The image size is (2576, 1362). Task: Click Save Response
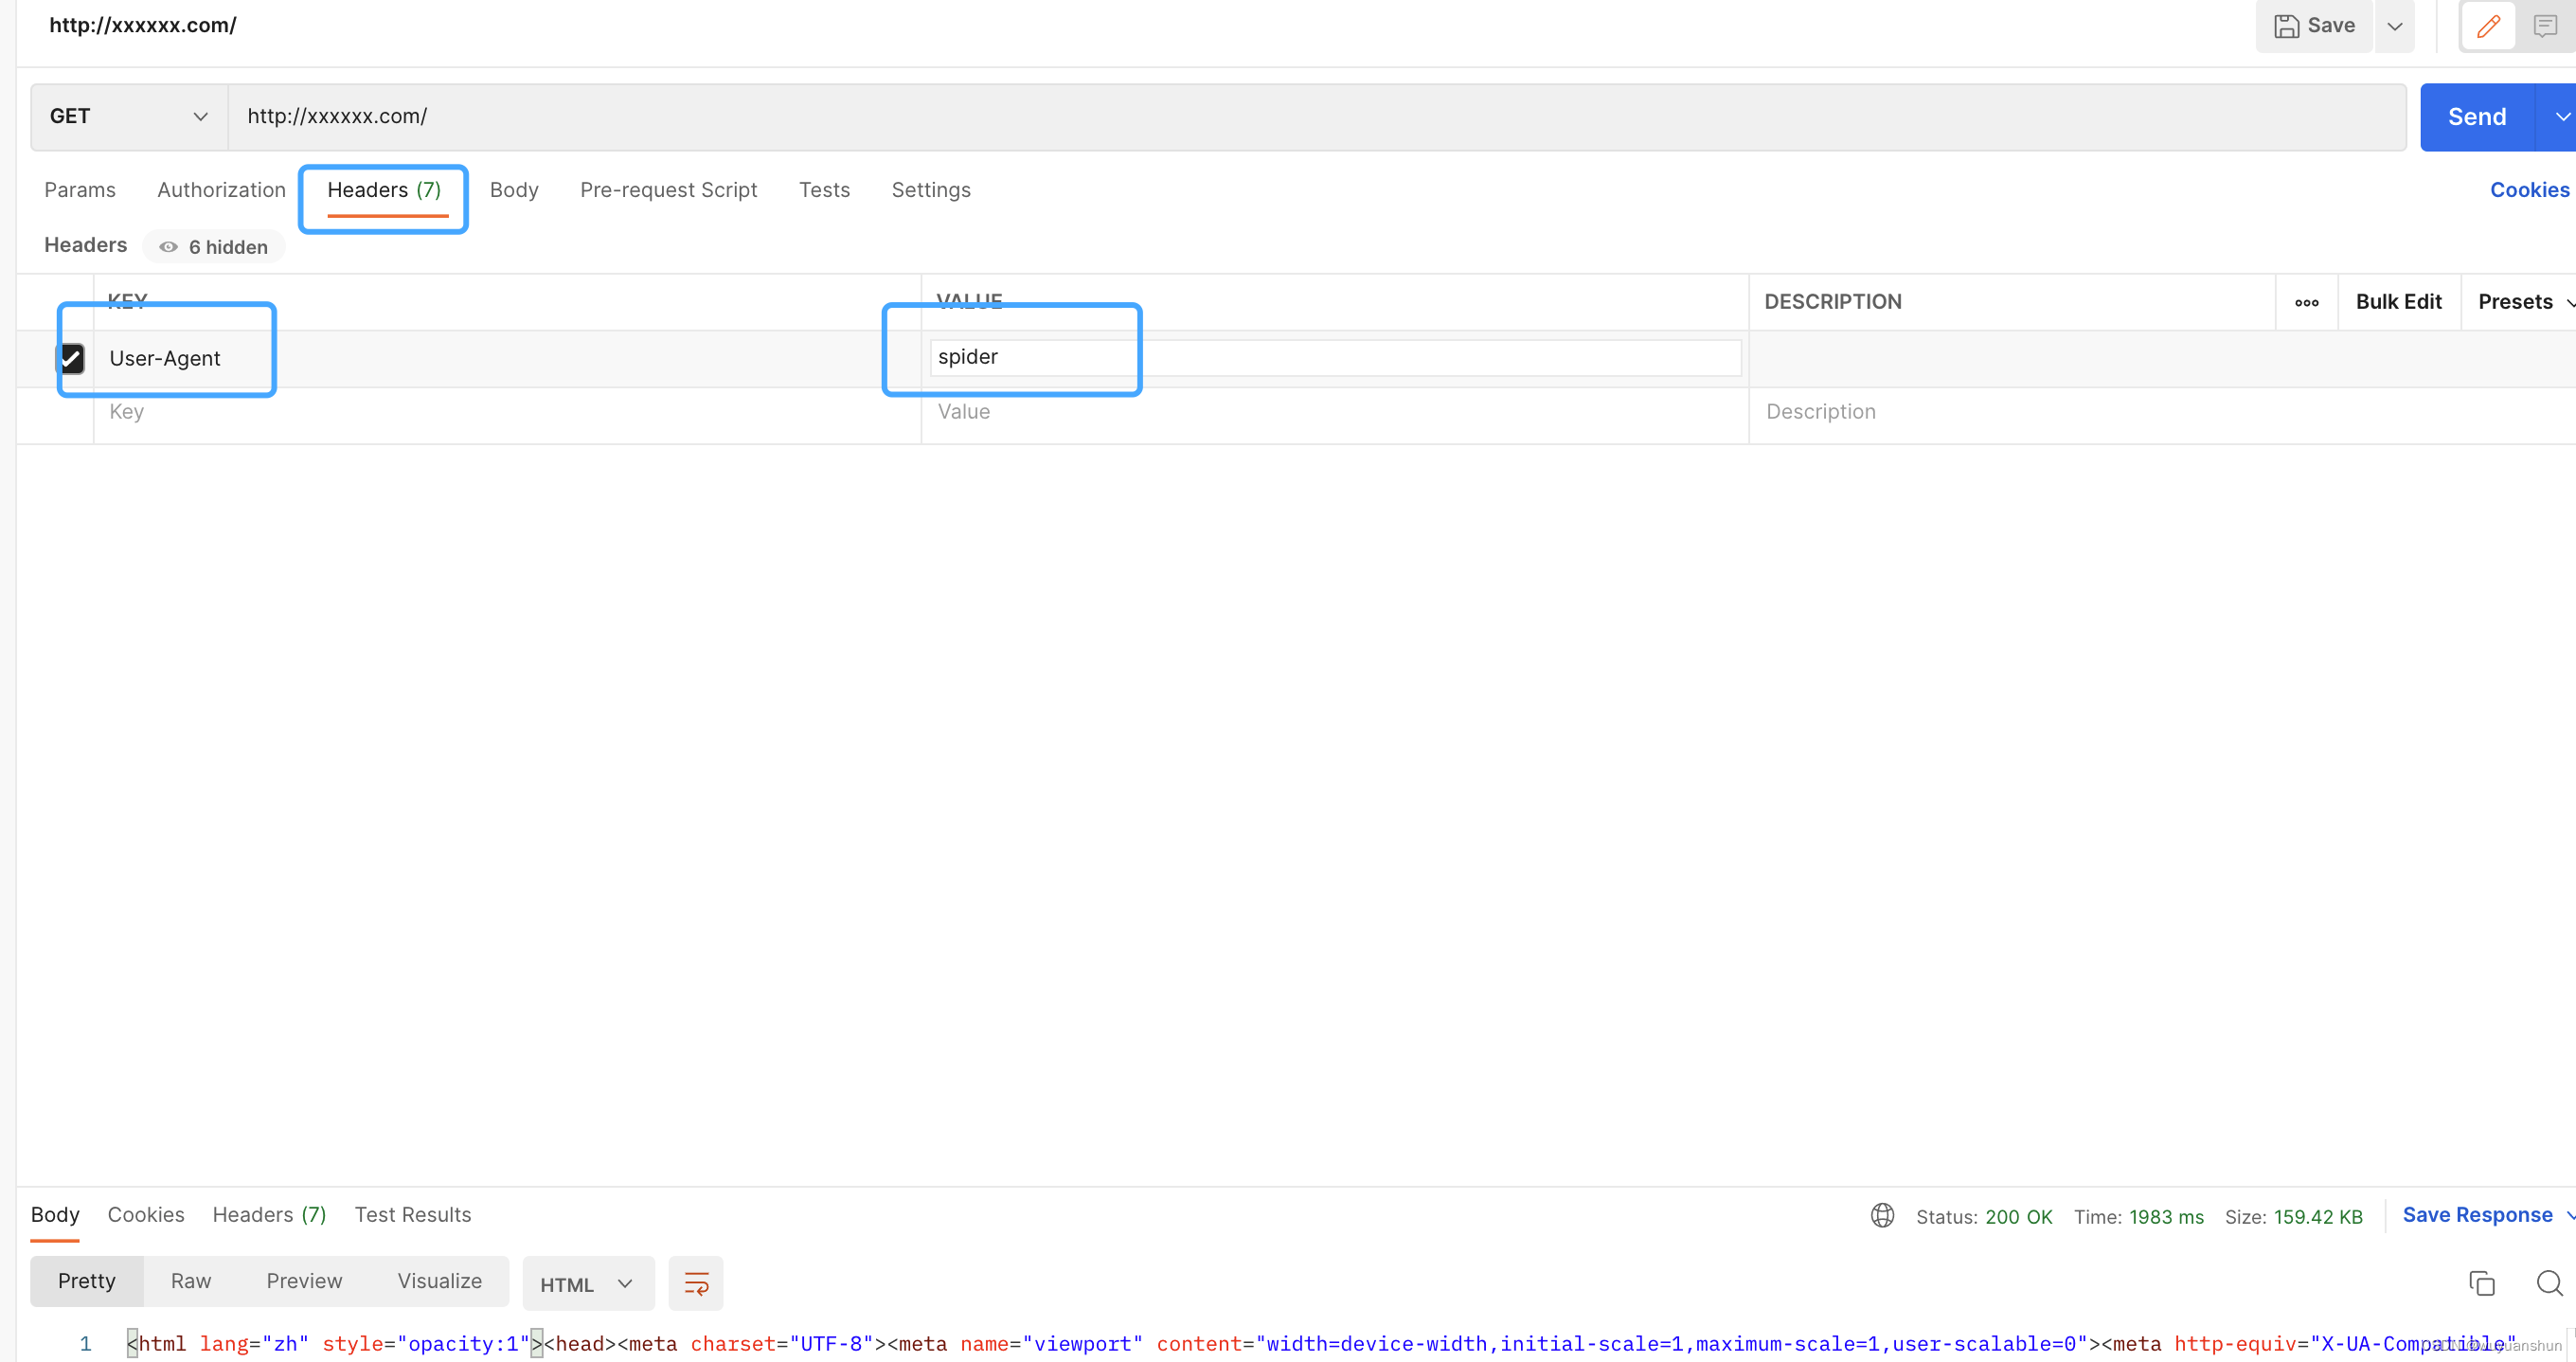tap(2477, 1215)
